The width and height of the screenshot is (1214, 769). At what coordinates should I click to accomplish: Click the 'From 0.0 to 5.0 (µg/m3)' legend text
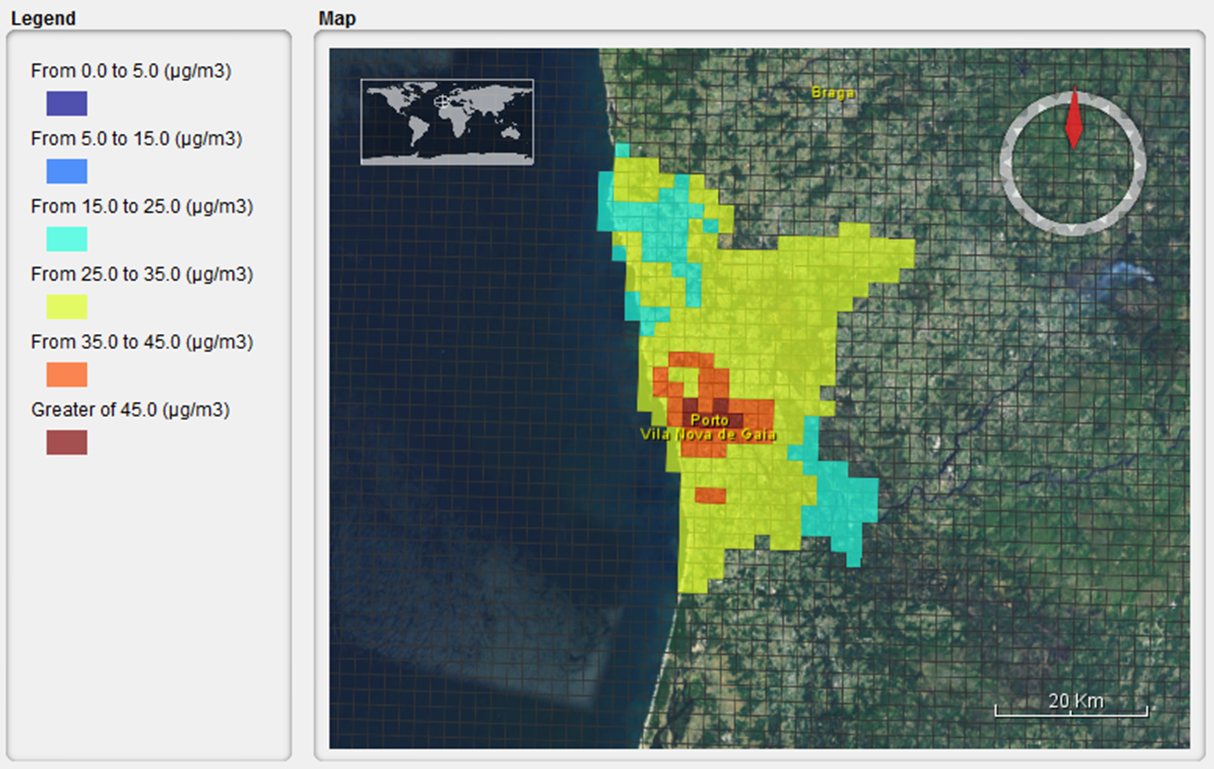tap(132, 71)
